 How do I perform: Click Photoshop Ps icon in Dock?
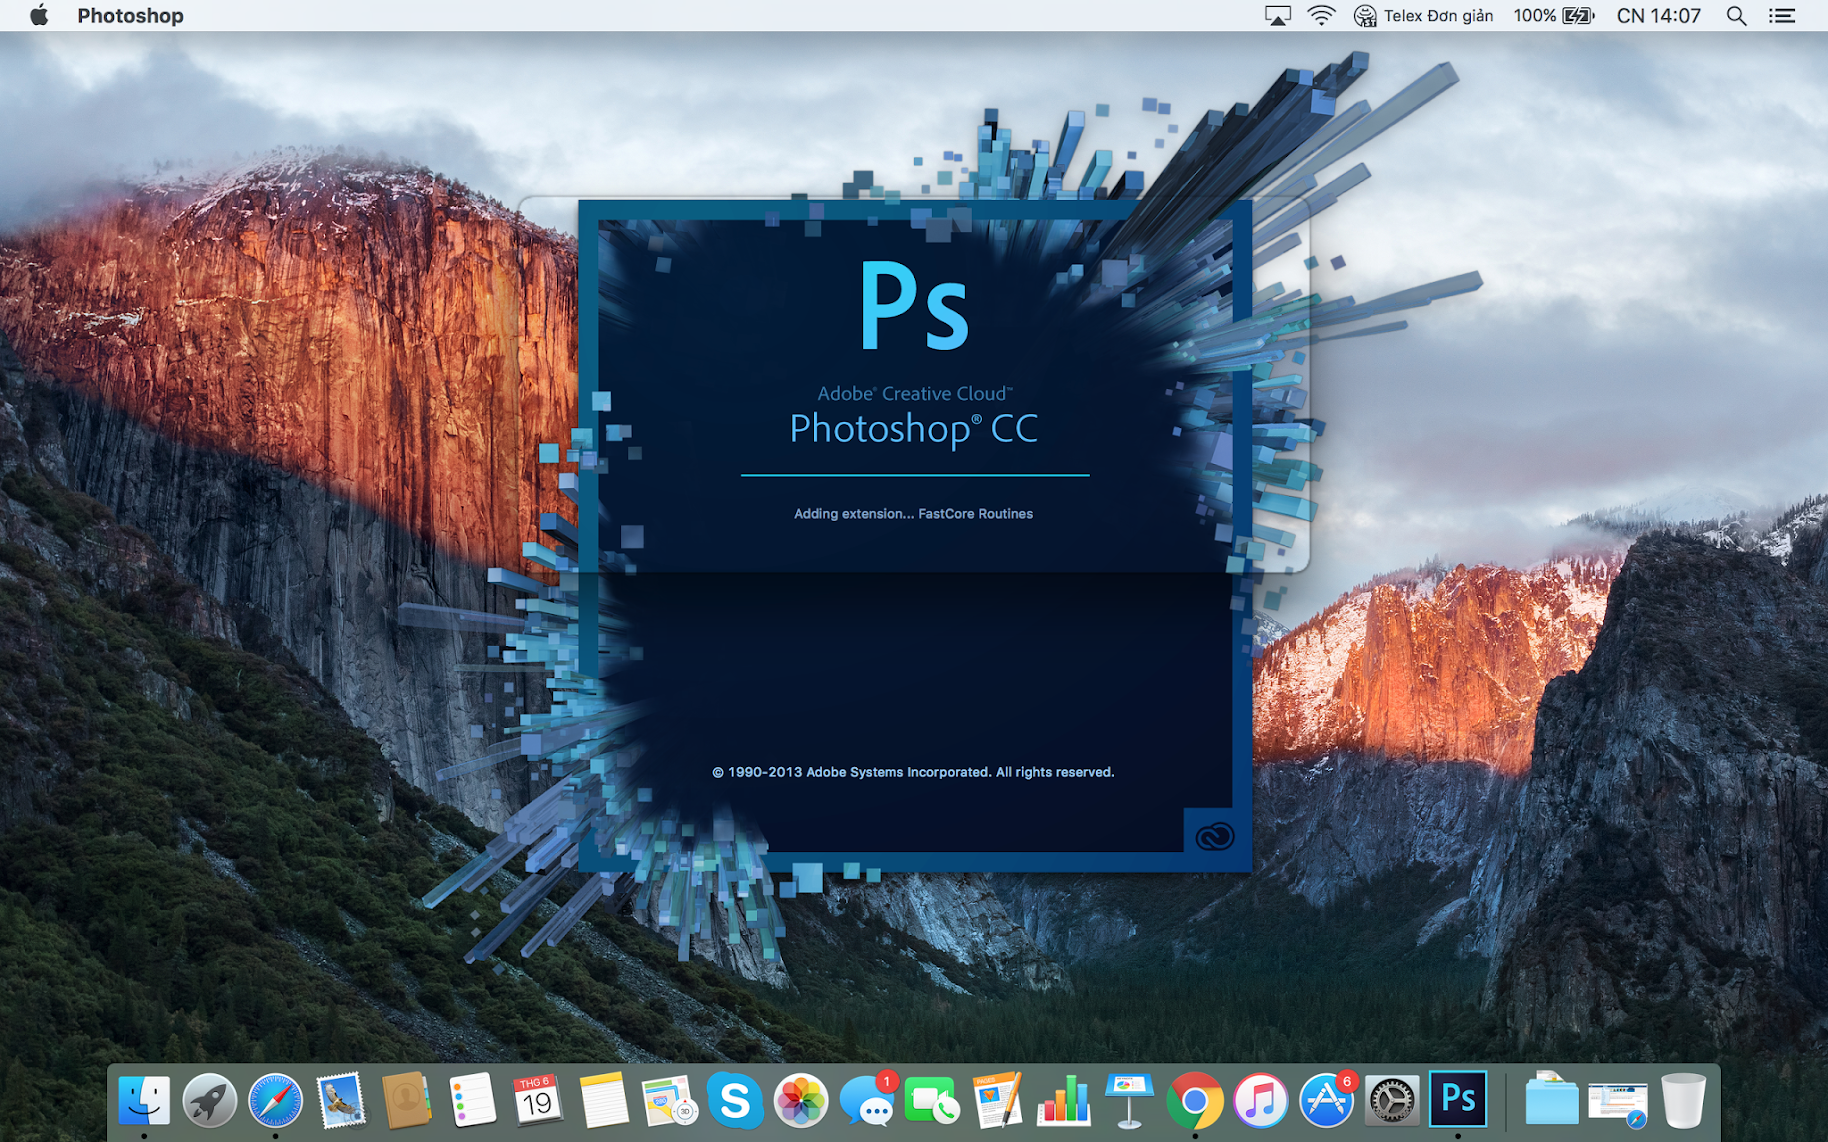point(1458,1099)
